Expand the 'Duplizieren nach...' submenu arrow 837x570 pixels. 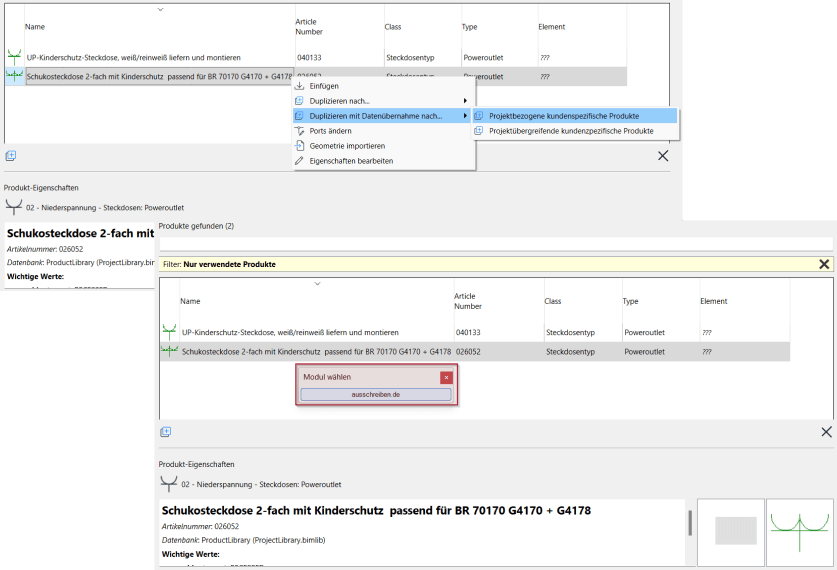click(x=465, y=101)
